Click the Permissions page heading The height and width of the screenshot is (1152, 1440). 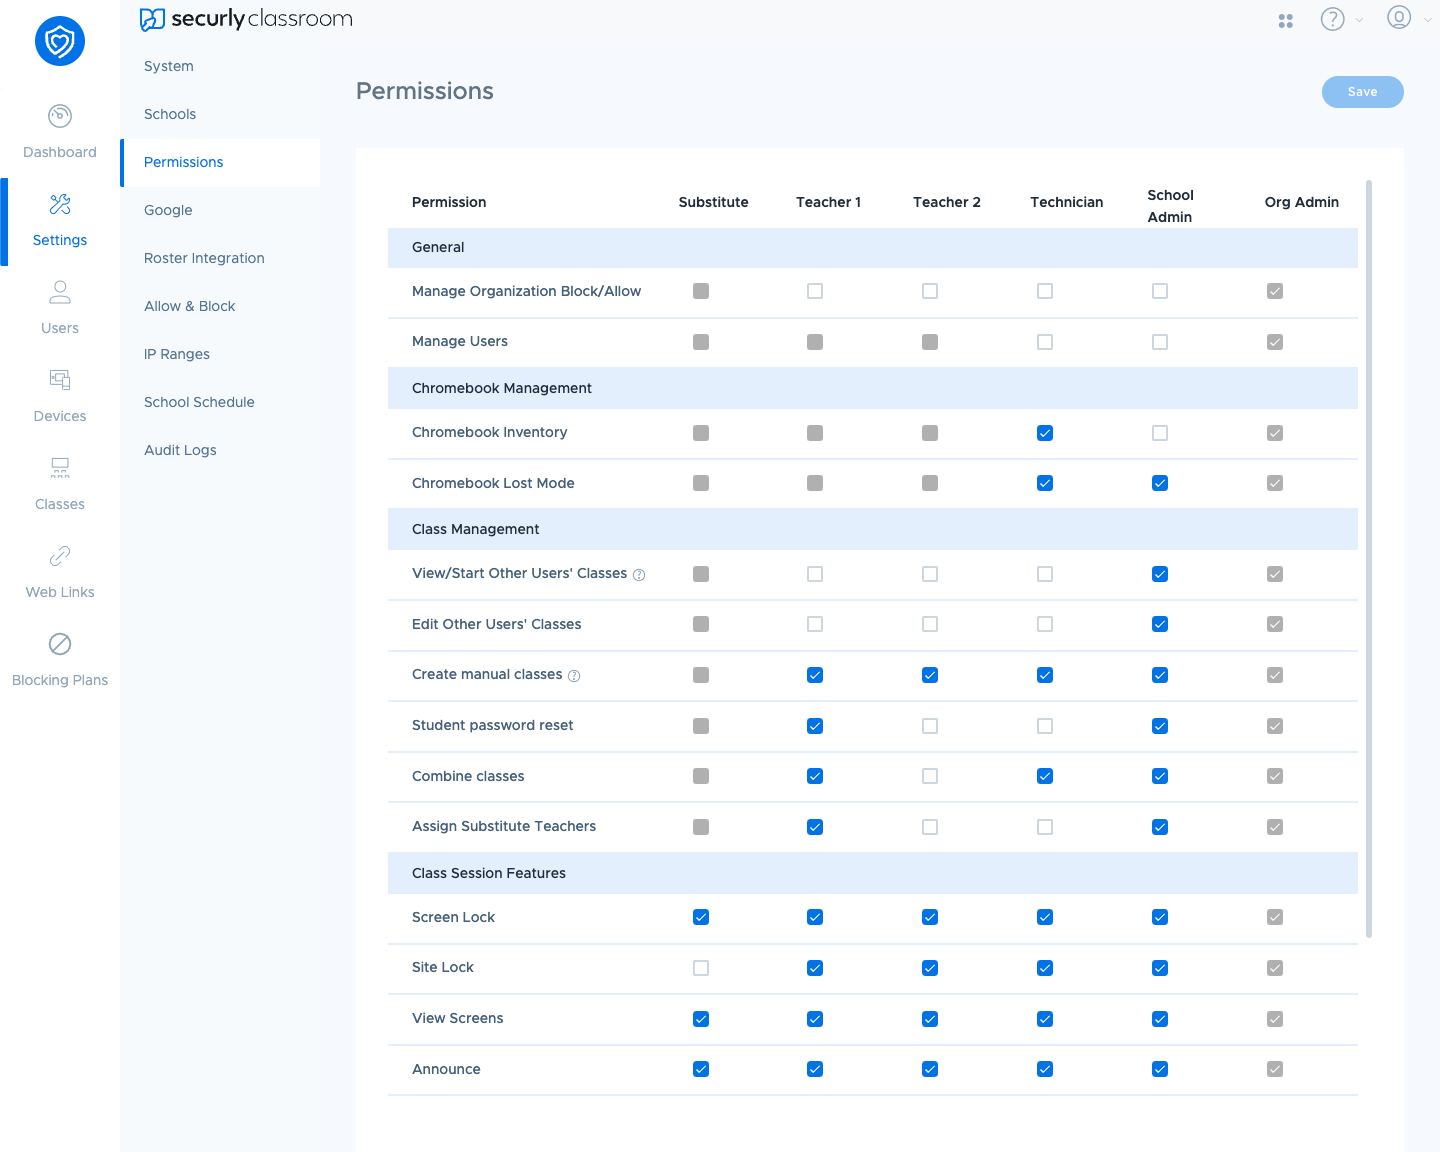point(425,91)
